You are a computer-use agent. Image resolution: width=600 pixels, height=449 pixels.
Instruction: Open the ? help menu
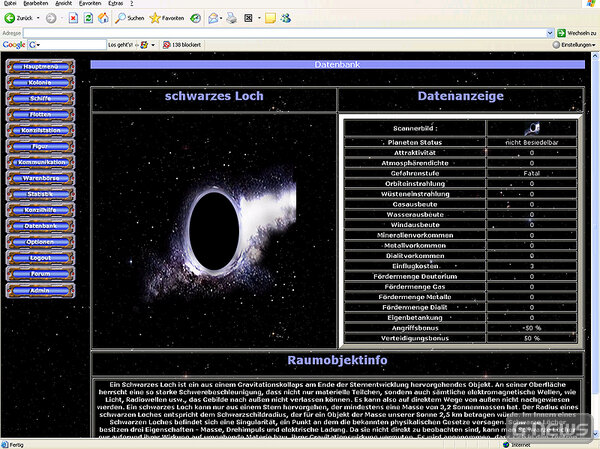click(x=132, y=3)
